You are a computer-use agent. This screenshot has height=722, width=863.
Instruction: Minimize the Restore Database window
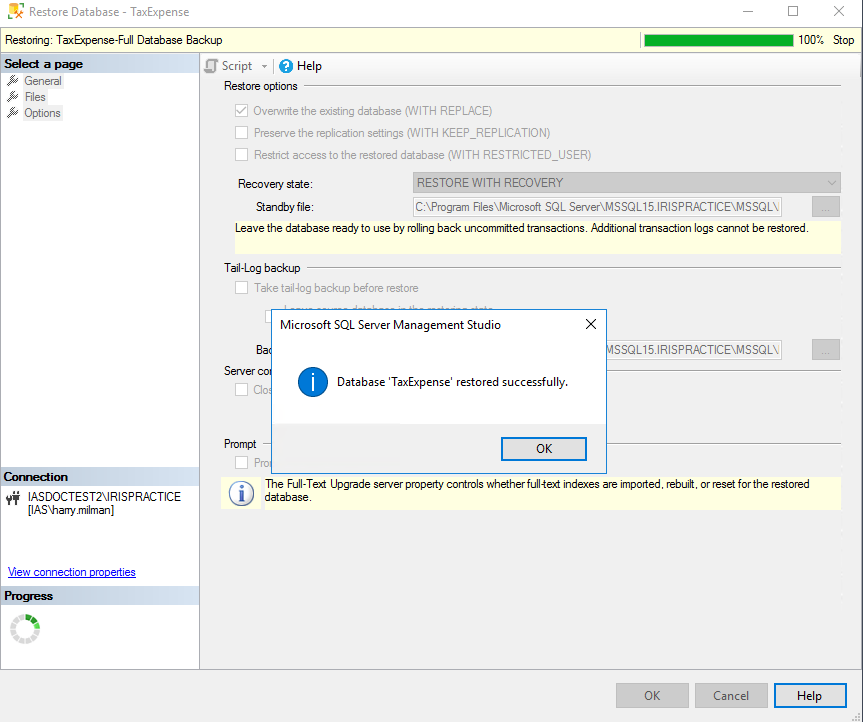(x=747, y=11)
